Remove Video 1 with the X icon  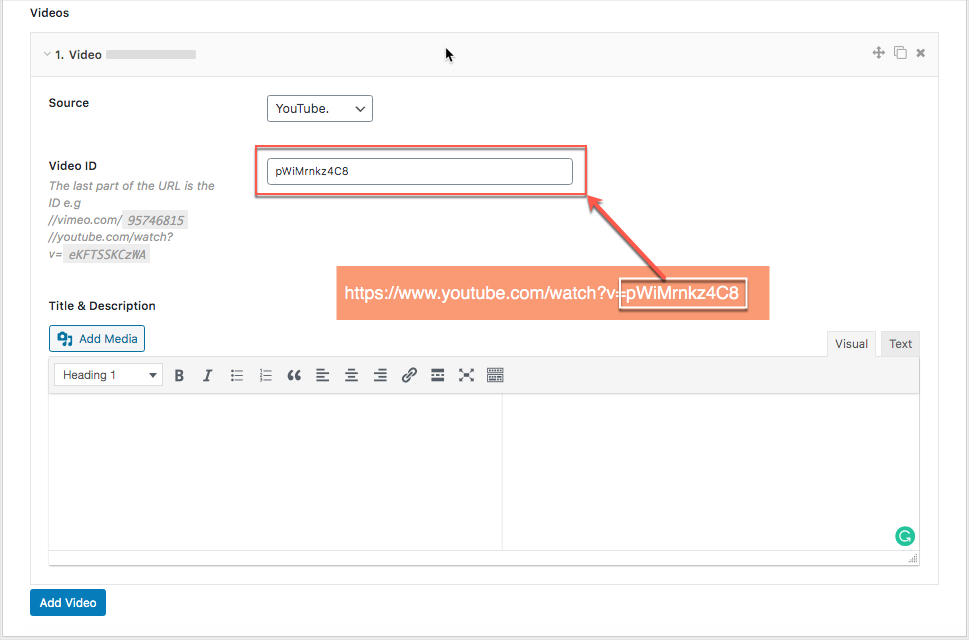pyautogui.click(x=920, y=53)
